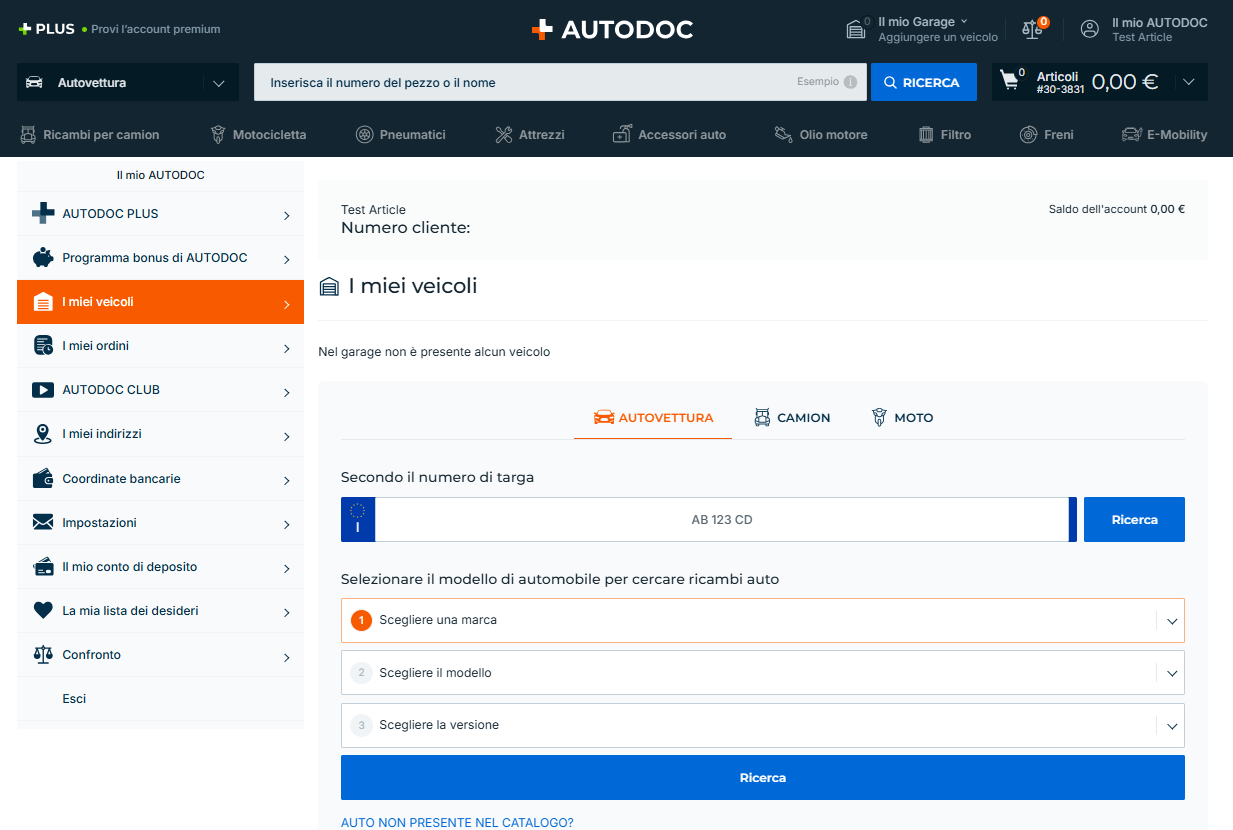Click the comparison scales icon in header
Screen dimensions: 1233x830
[x=1032, y=29]
